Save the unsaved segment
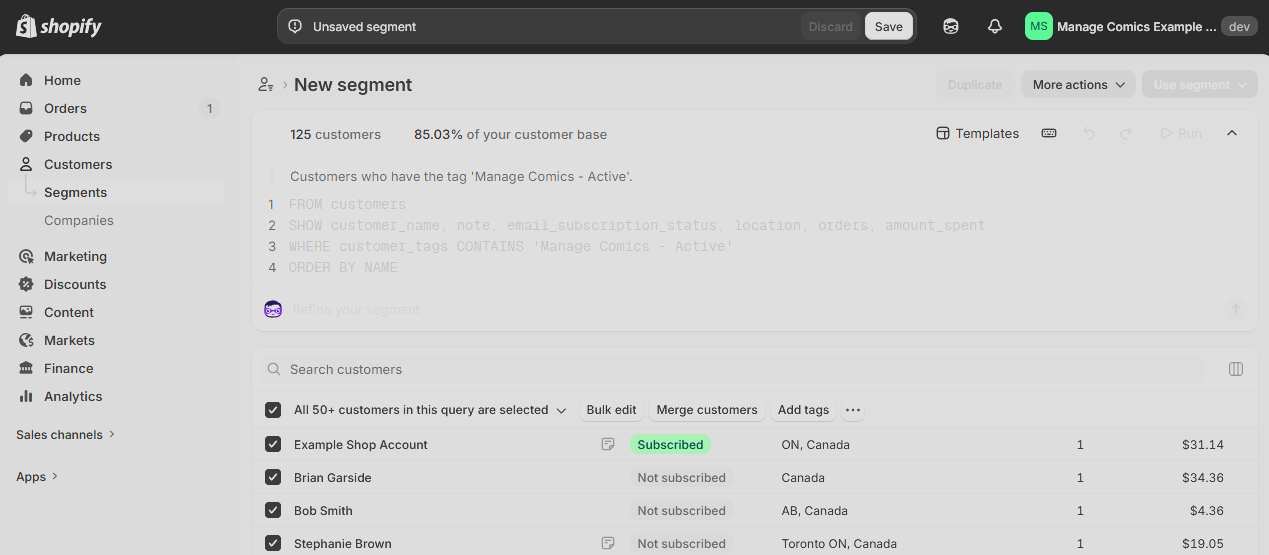The image size is (1269, 555). tap(889, 27)
